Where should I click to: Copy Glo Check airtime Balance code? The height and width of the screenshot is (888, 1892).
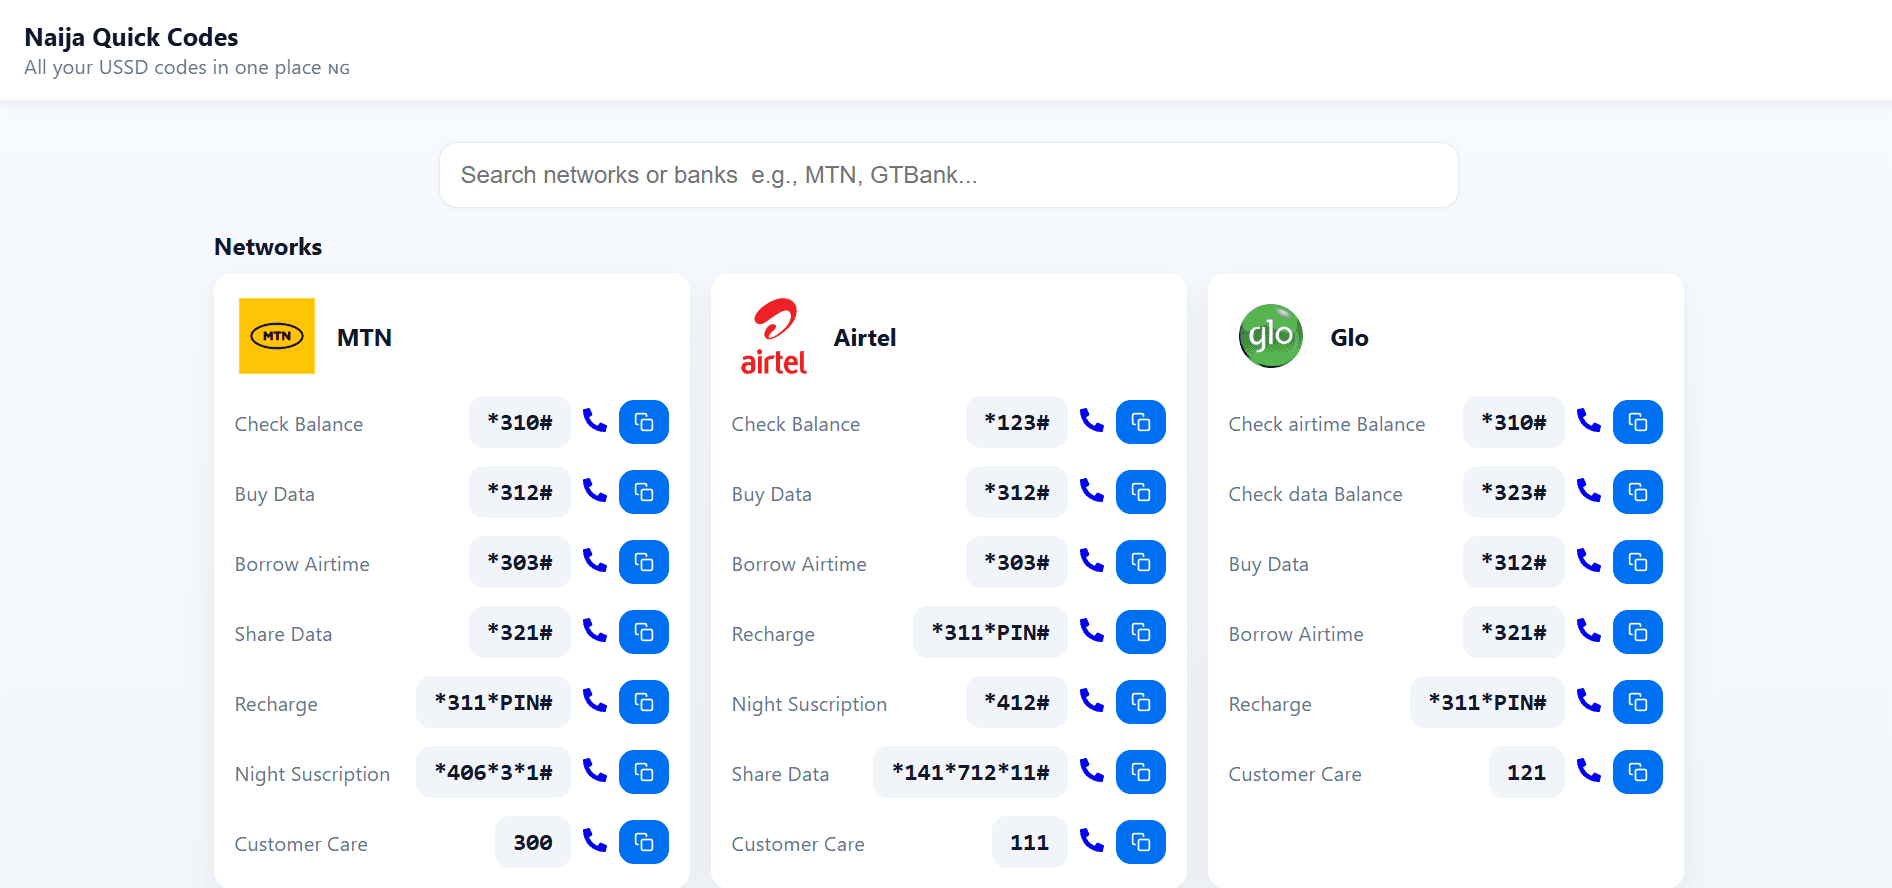(x=1638, y=422)
